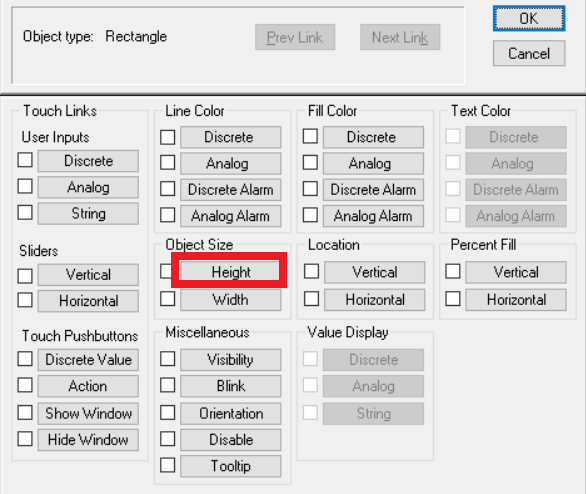The image size is (586, 494).
Task: Check the Blink checkbox
Action: coord(167,385)
